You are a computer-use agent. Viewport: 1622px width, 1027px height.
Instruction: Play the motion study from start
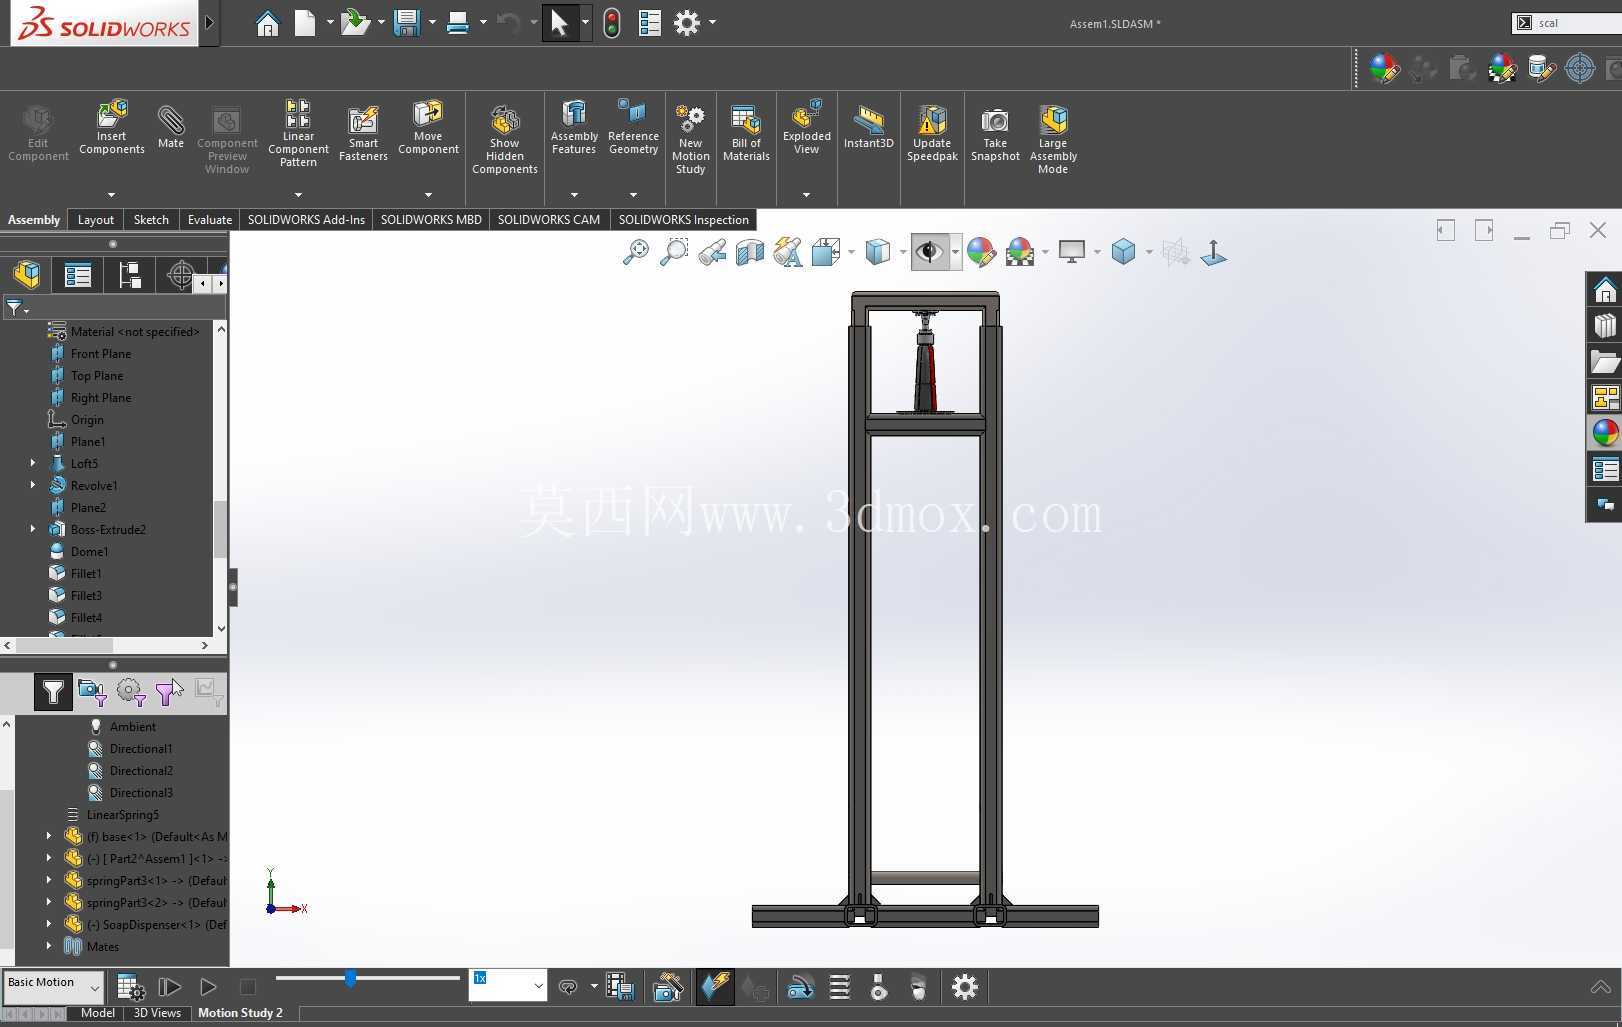[170, 988]
